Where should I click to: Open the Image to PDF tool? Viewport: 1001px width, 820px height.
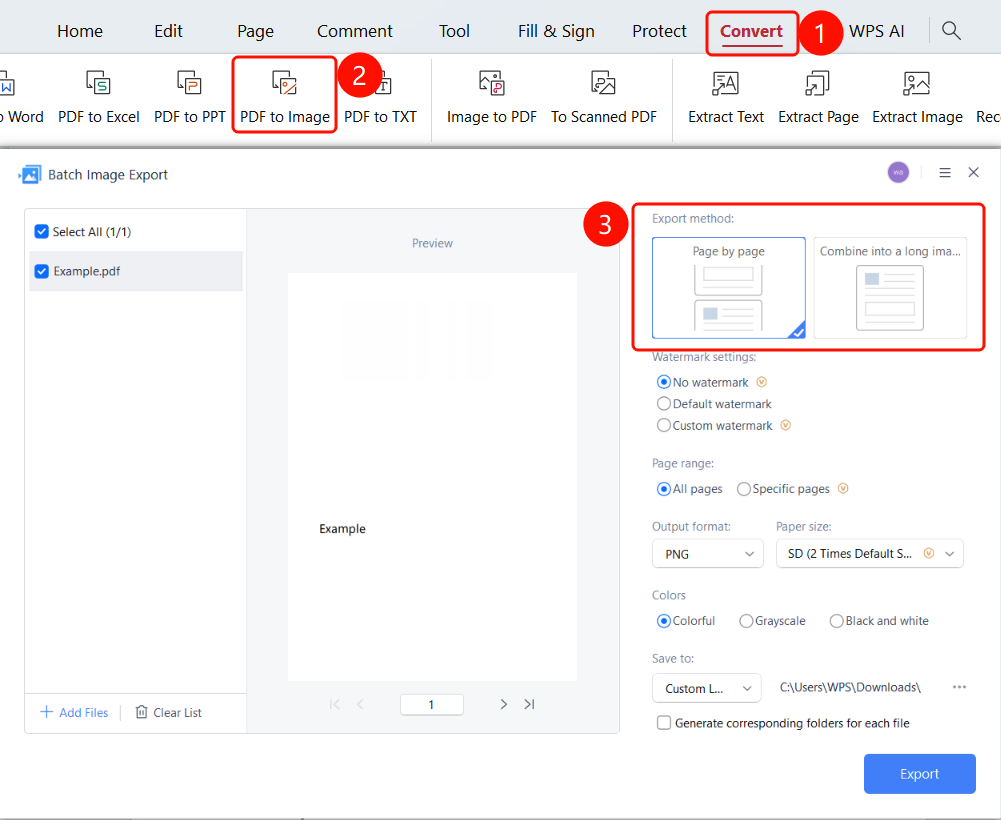(492, 97)
